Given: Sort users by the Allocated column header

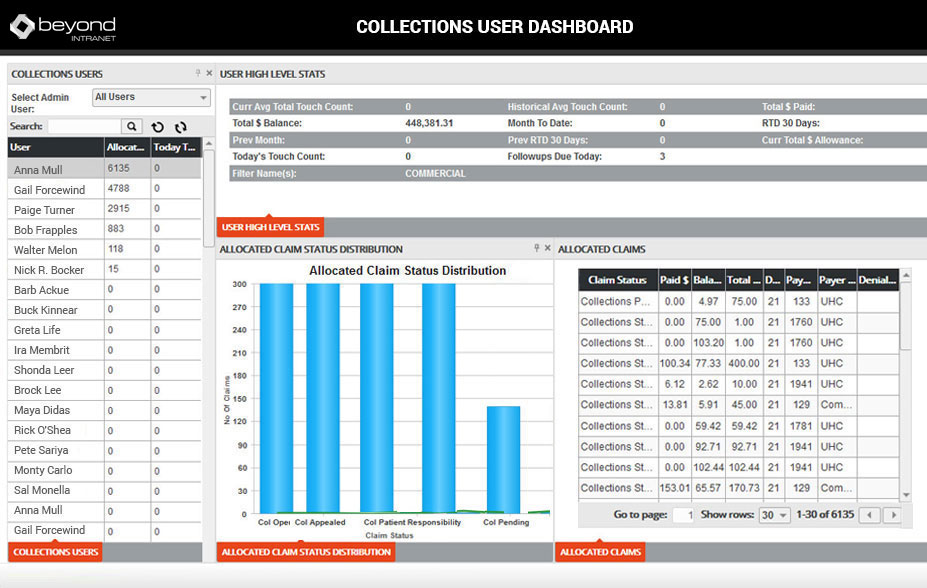Looking at the screenshot, I should pyautogui.click(x=126, y=147).
